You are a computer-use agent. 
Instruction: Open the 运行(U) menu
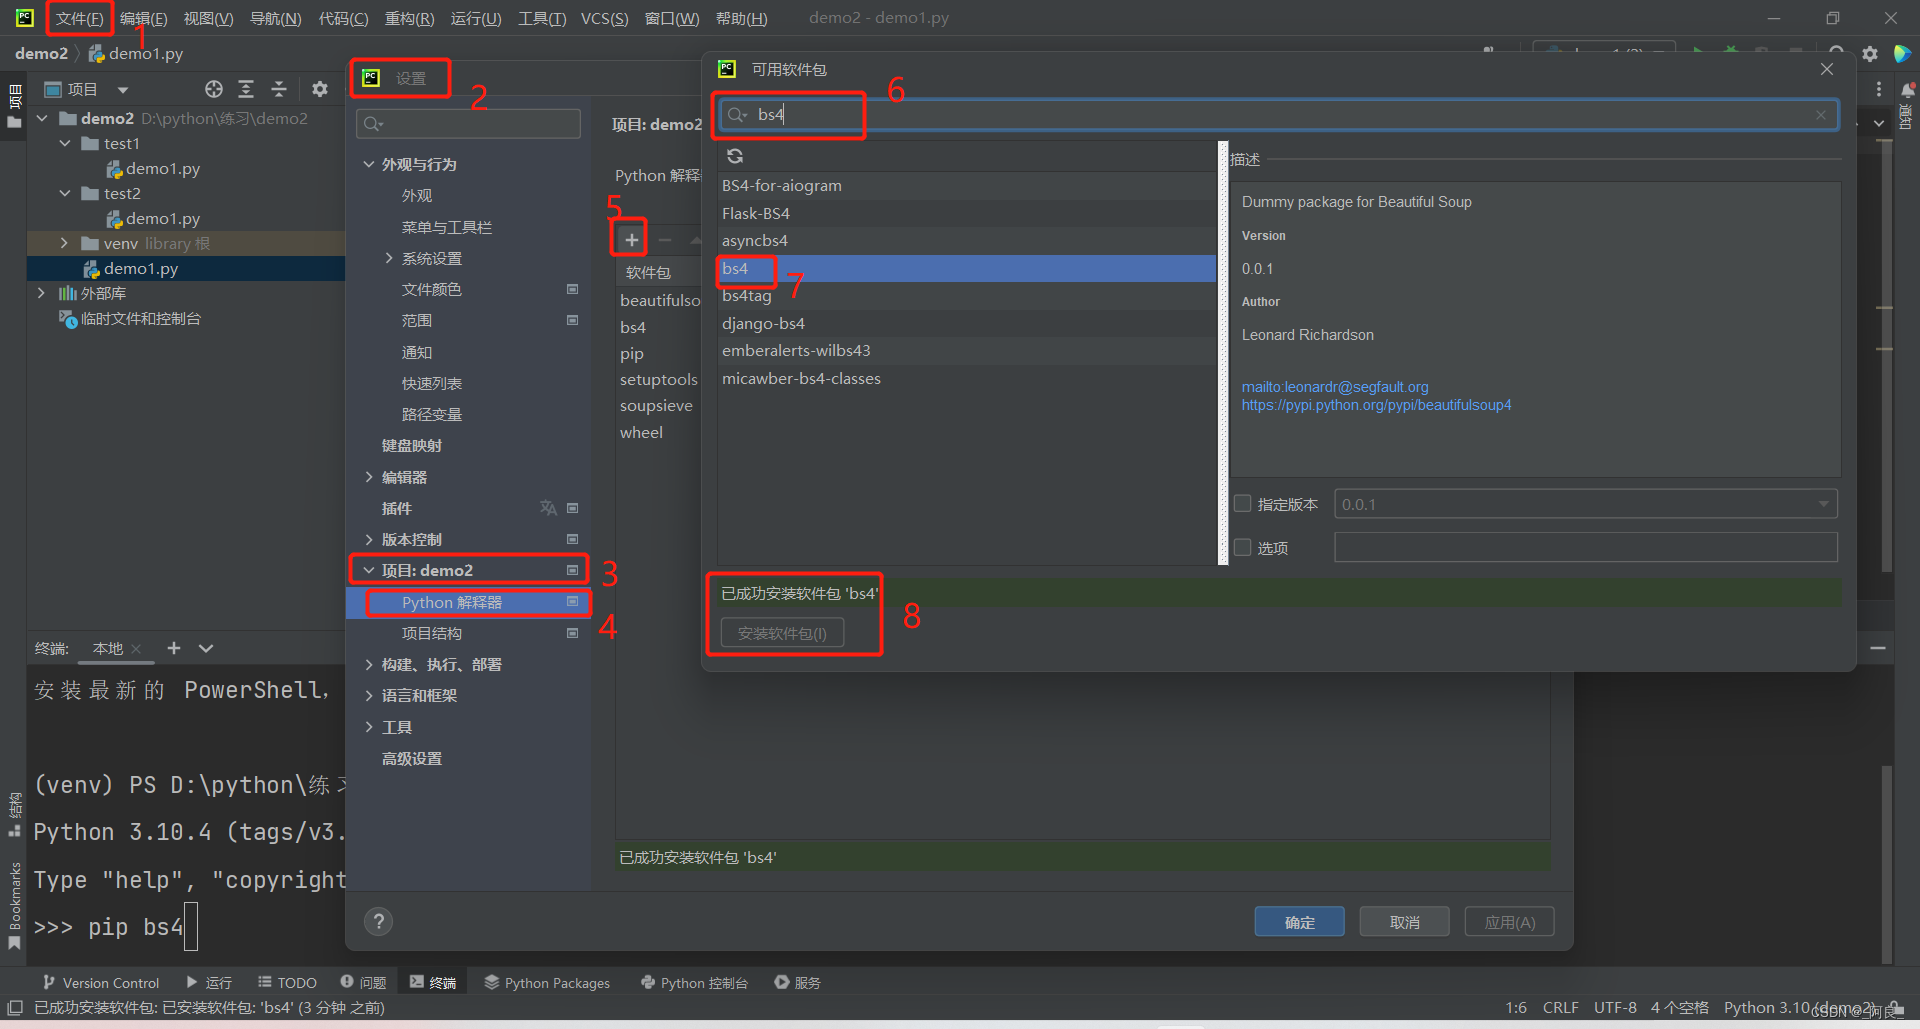tap(476, 18)
